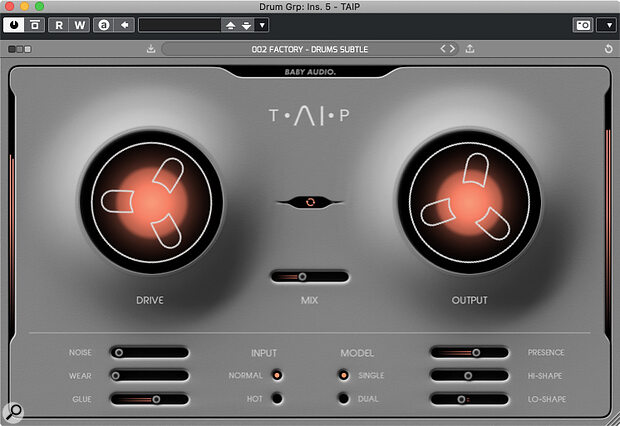The image size is (620, 426).
Task: Toggle the auto-gain link icon between reels
Action: tap(310, 202)
